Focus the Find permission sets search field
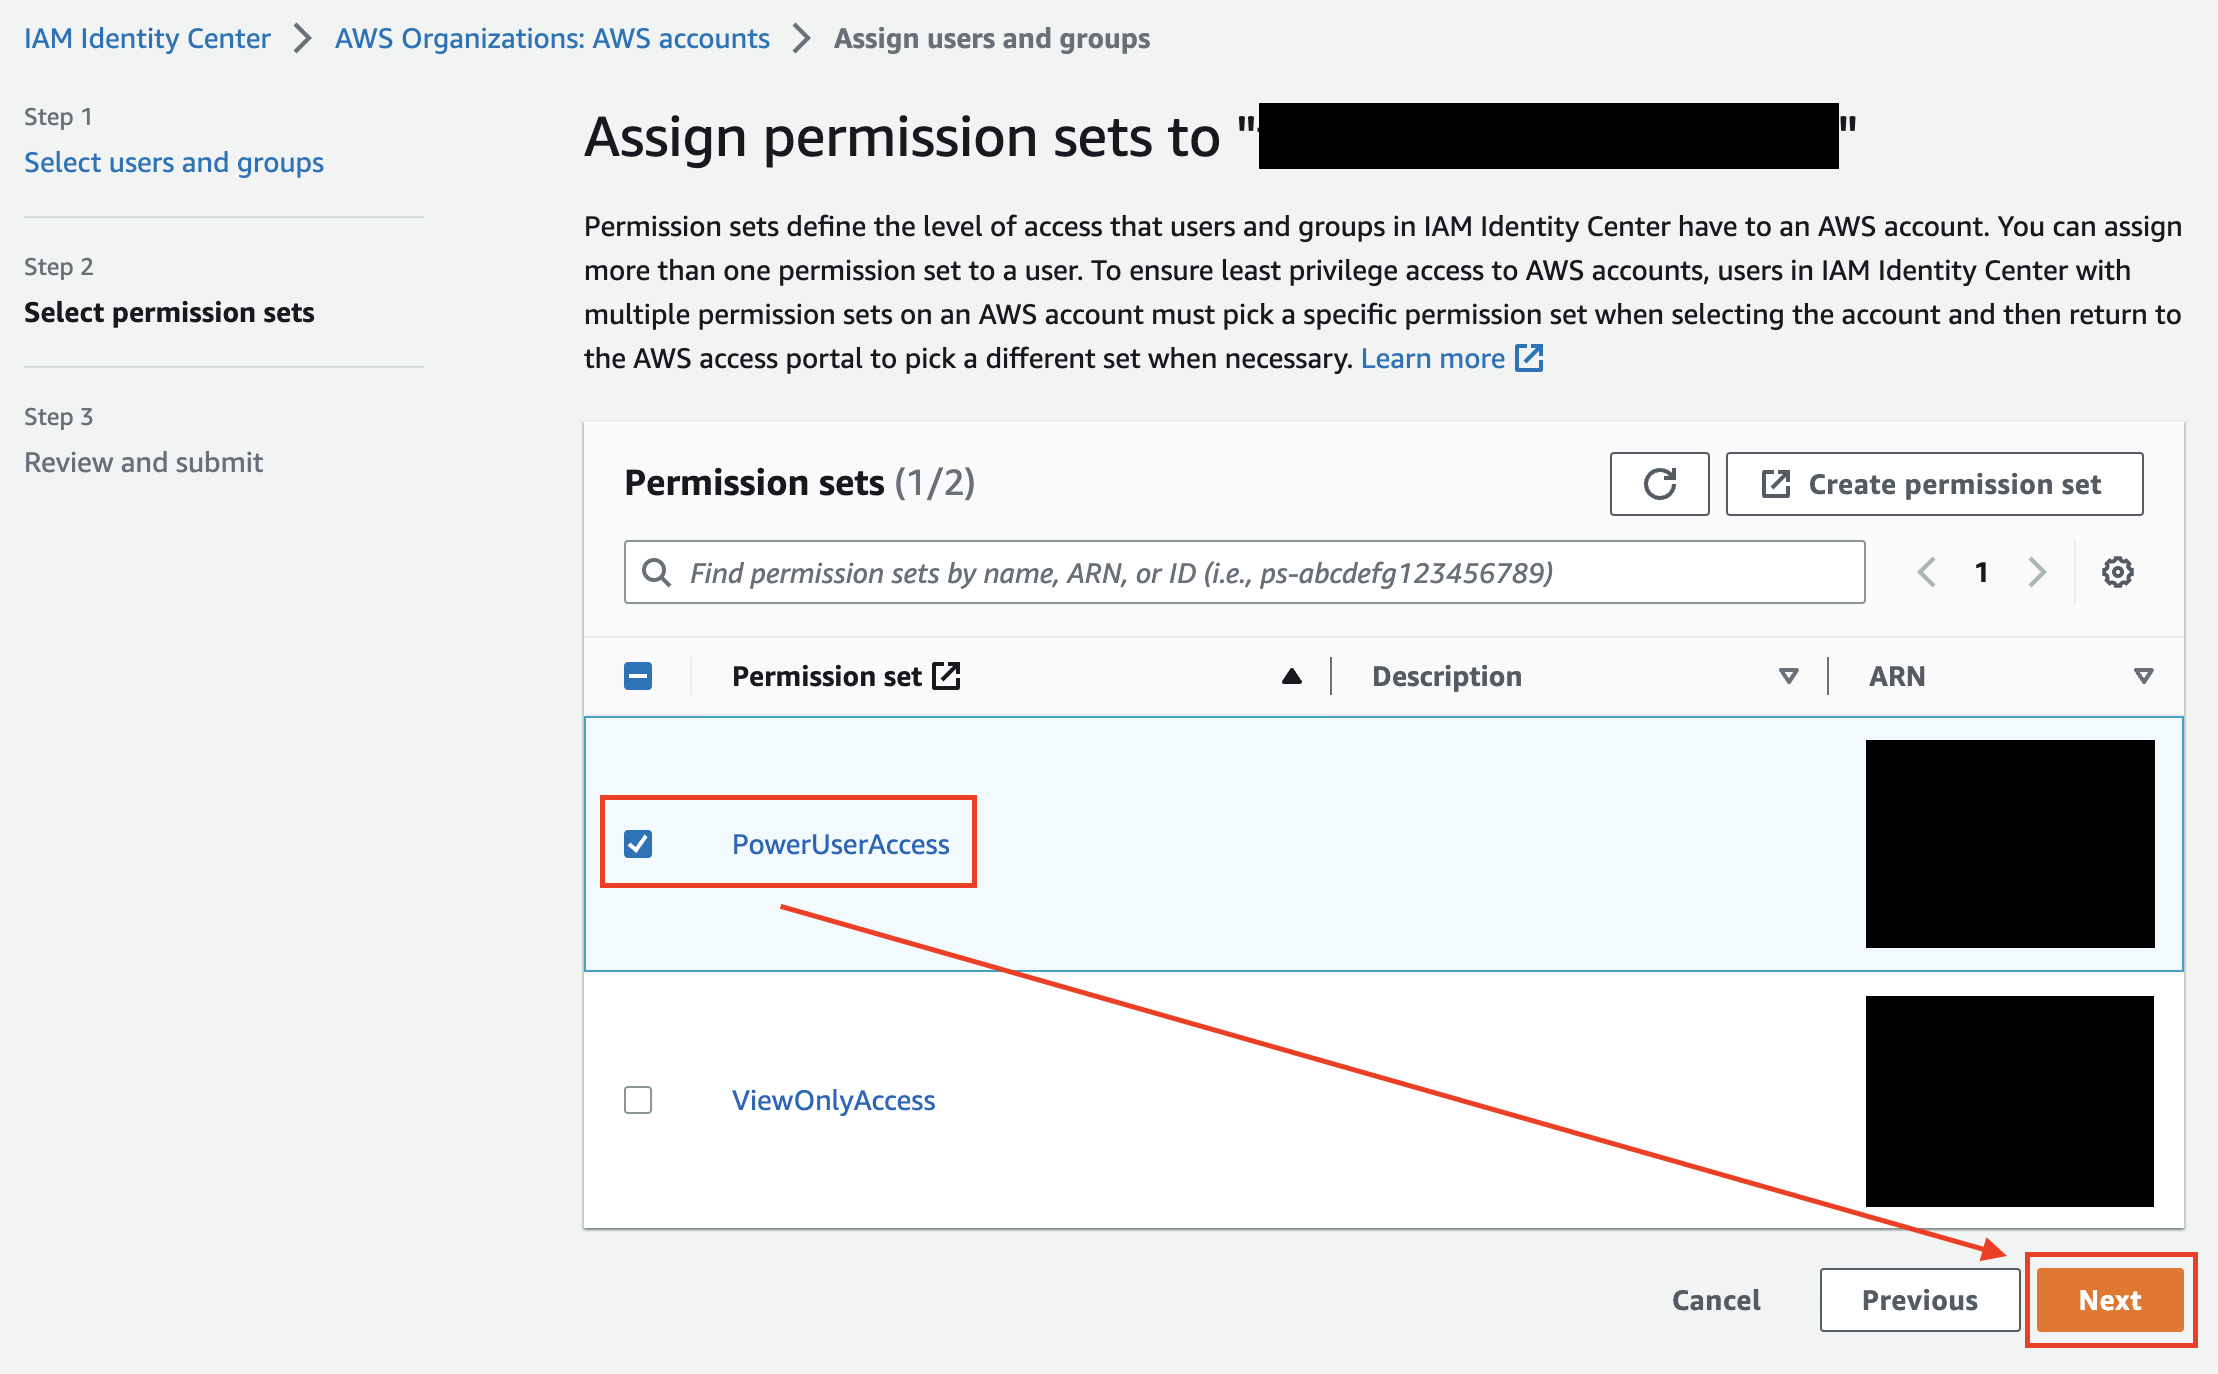This screenshot has width=2218, height=1374. click(1244, 572)
